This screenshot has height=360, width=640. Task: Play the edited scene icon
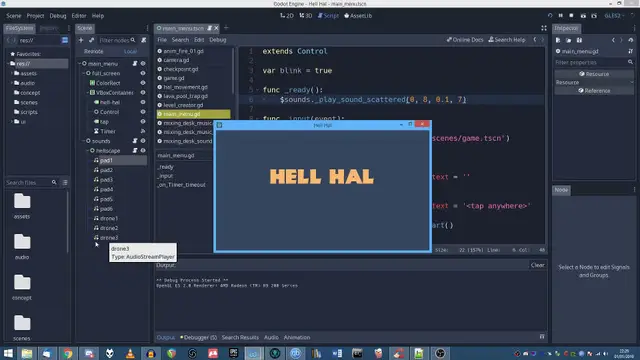(x=583, y=16)
